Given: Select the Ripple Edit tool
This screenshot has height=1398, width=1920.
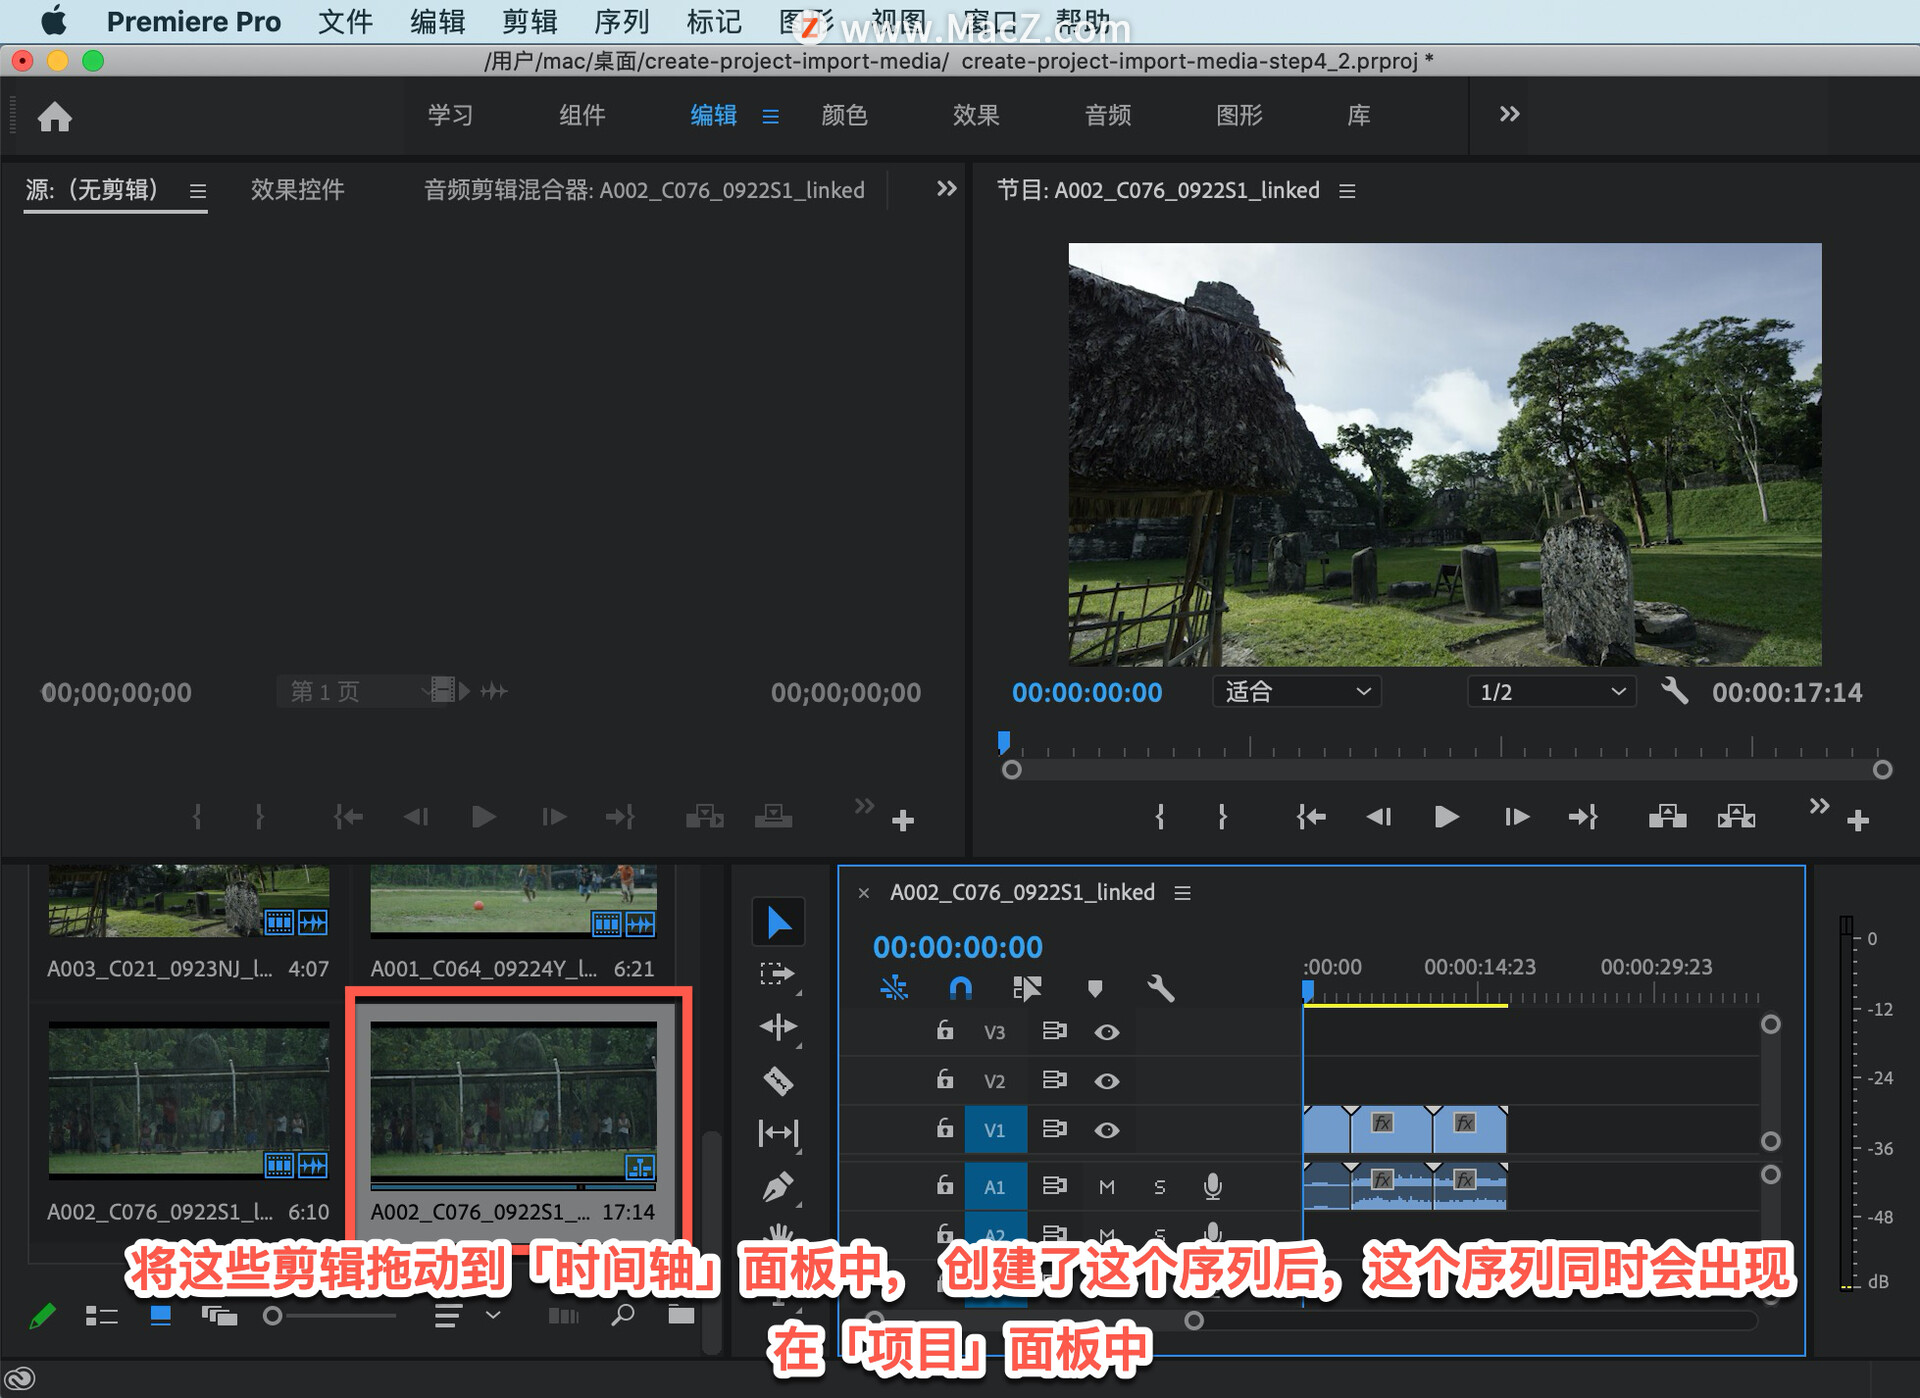Looking at the screenshot, I should coord(778,1027).
